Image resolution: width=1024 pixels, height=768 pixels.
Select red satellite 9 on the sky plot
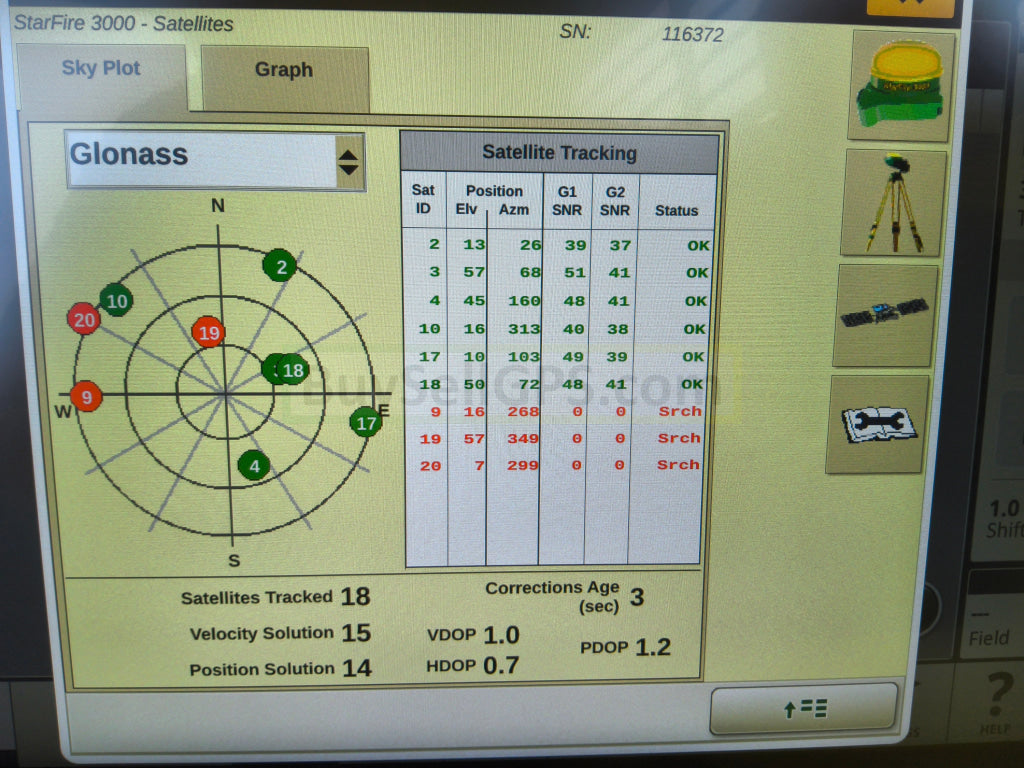(86, 396)
